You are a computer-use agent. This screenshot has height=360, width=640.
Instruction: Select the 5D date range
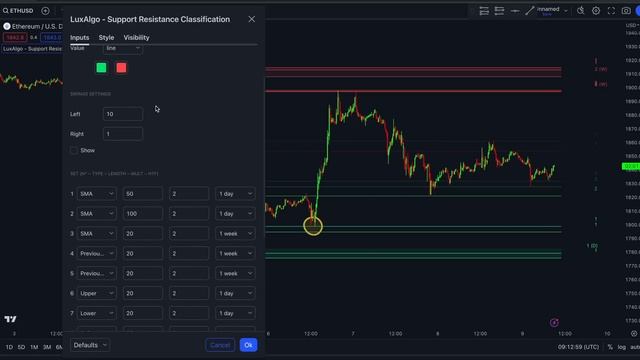(x=22, y=347)
